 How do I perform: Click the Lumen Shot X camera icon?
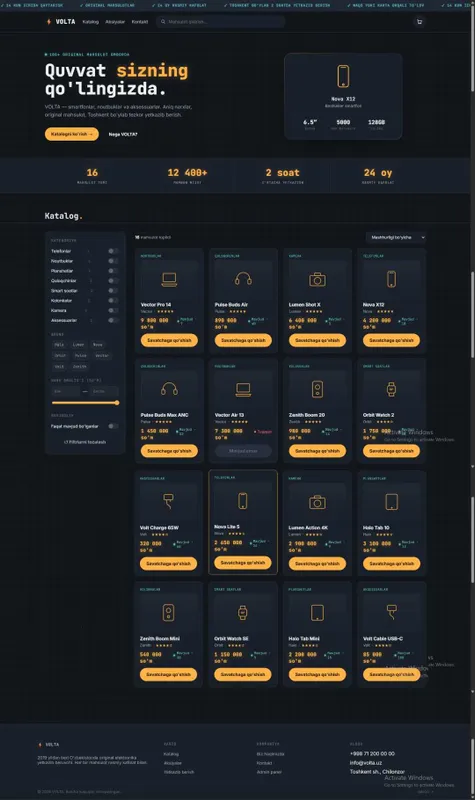[317, 279]
